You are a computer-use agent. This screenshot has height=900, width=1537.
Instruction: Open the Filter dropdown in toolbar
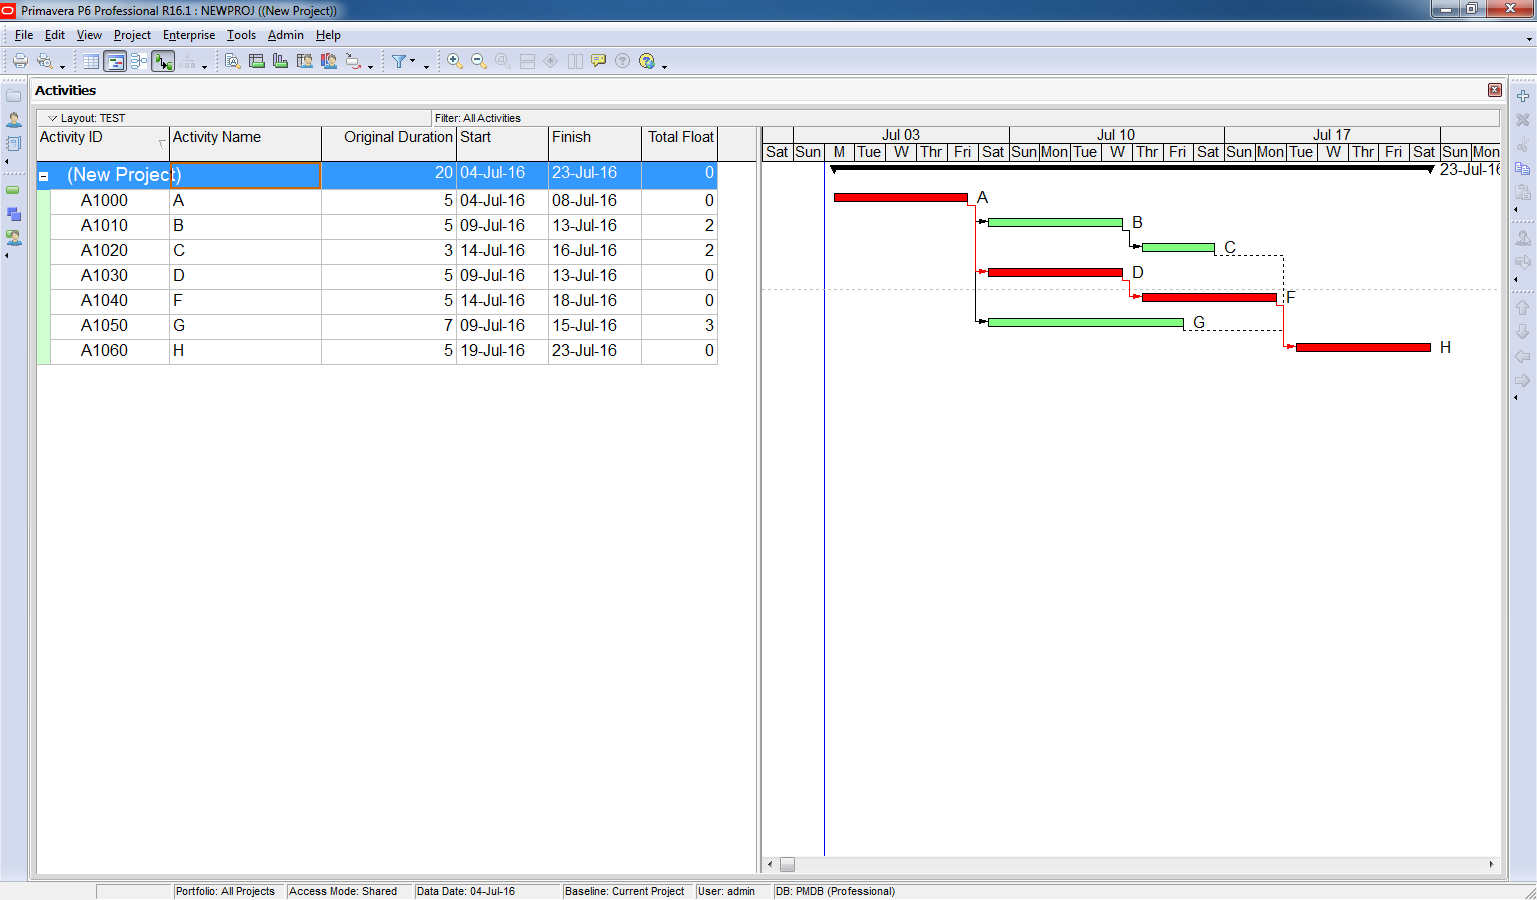(x=403, y=61)
